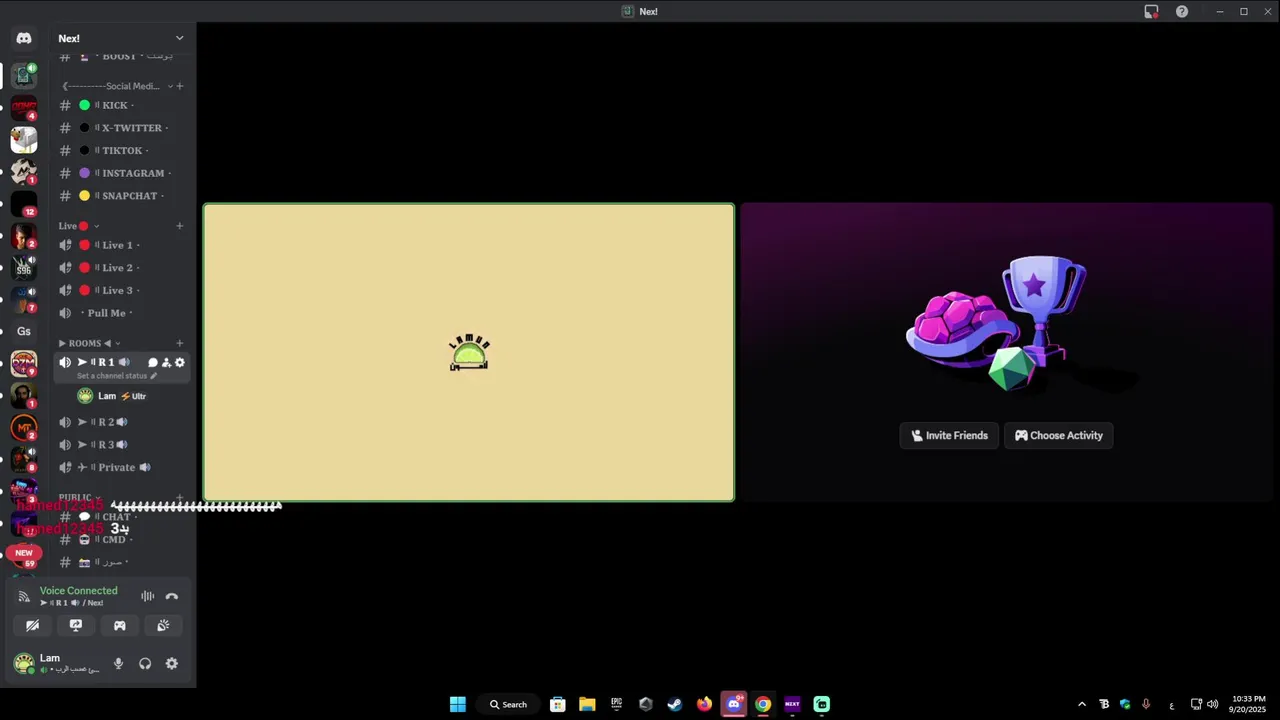Open the Gs server

(24, 331)
